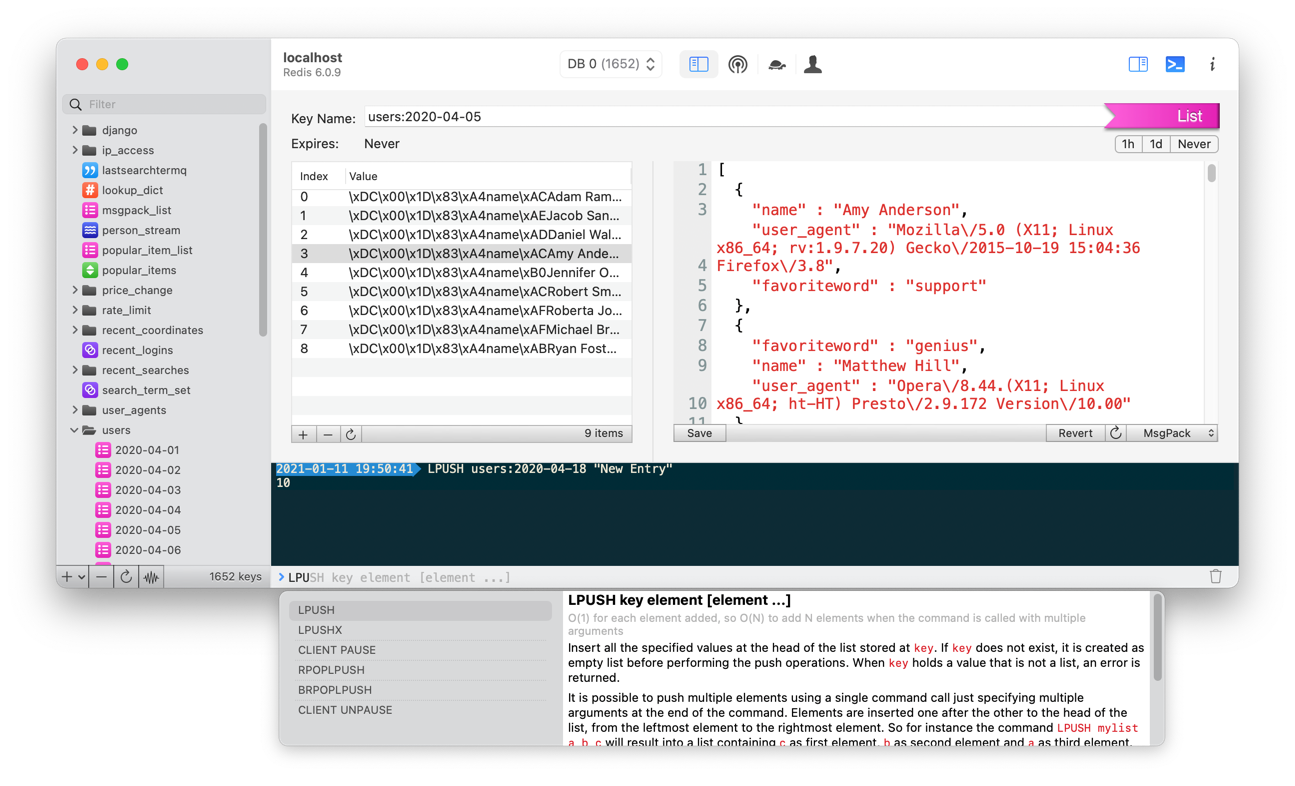Click the memory analysis waveform icon
The height and width of the screenshot is (786, 1295).
tap(151, 577)
